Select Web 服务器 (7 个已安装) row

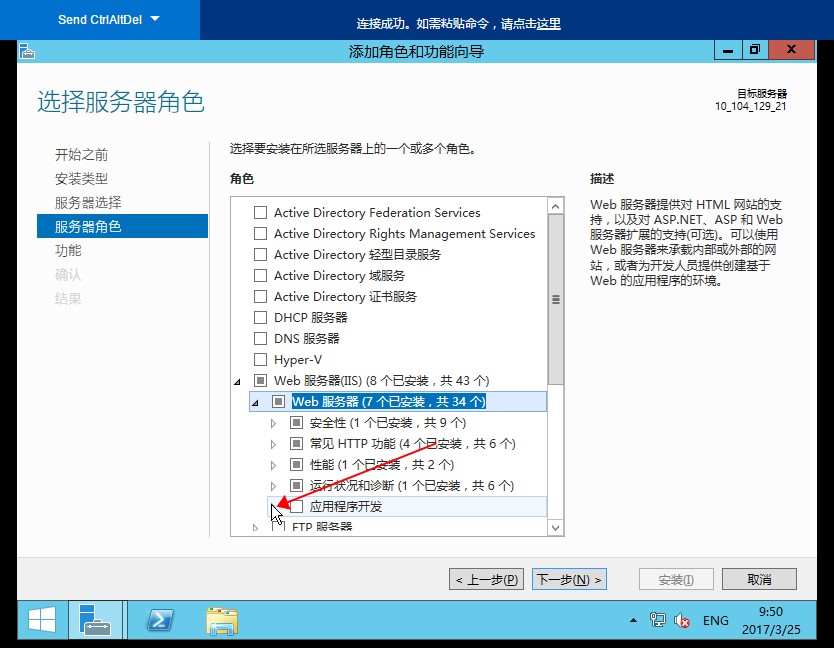398,402
